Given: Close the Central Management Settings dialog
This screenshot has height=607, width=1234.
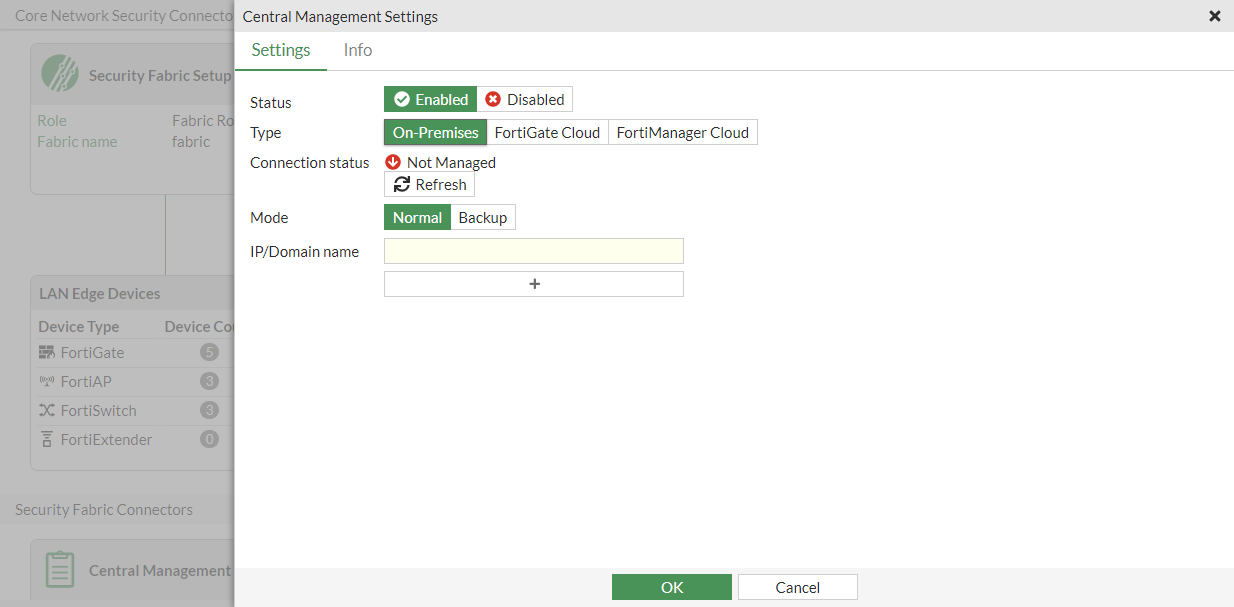Looking at the screenshot, I should tap(1215, 16).
